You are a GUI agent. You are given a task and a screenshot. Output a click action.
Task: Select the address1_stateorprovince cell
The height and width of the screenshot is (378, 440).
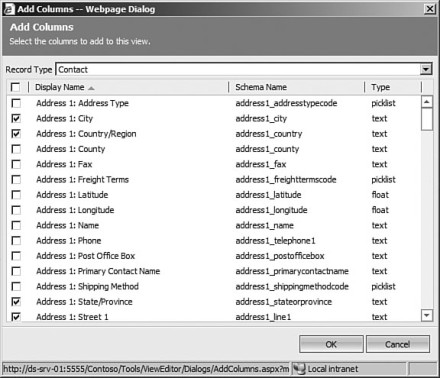click(x=283, y=302)
